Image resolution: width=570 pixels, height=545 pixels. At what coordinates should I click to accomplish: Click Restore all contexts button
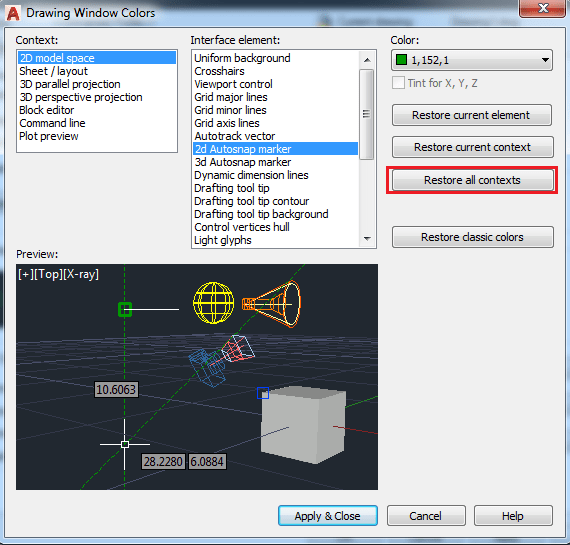pyautogui.click(x=472, y=180)
